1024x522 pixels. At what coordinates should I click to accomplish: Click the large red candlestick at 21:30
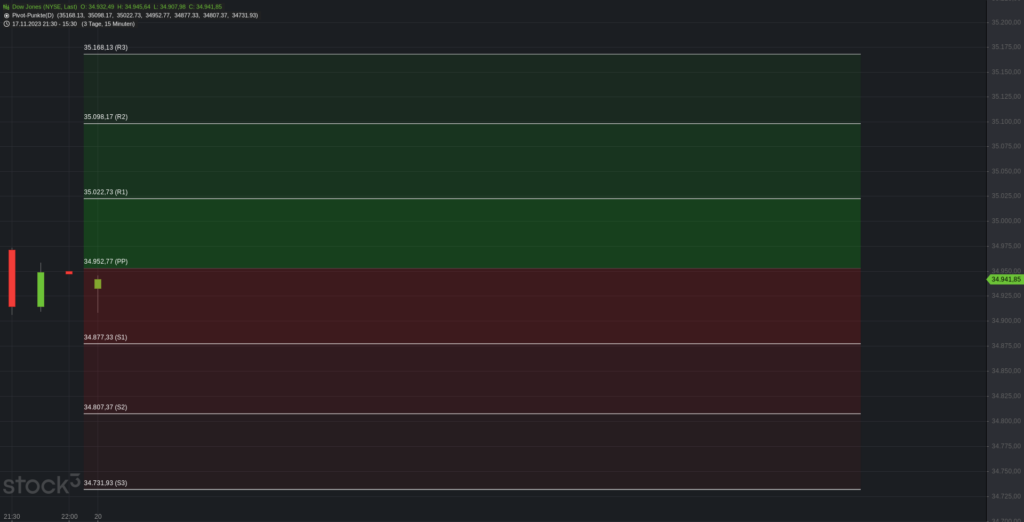click(12, 278)
